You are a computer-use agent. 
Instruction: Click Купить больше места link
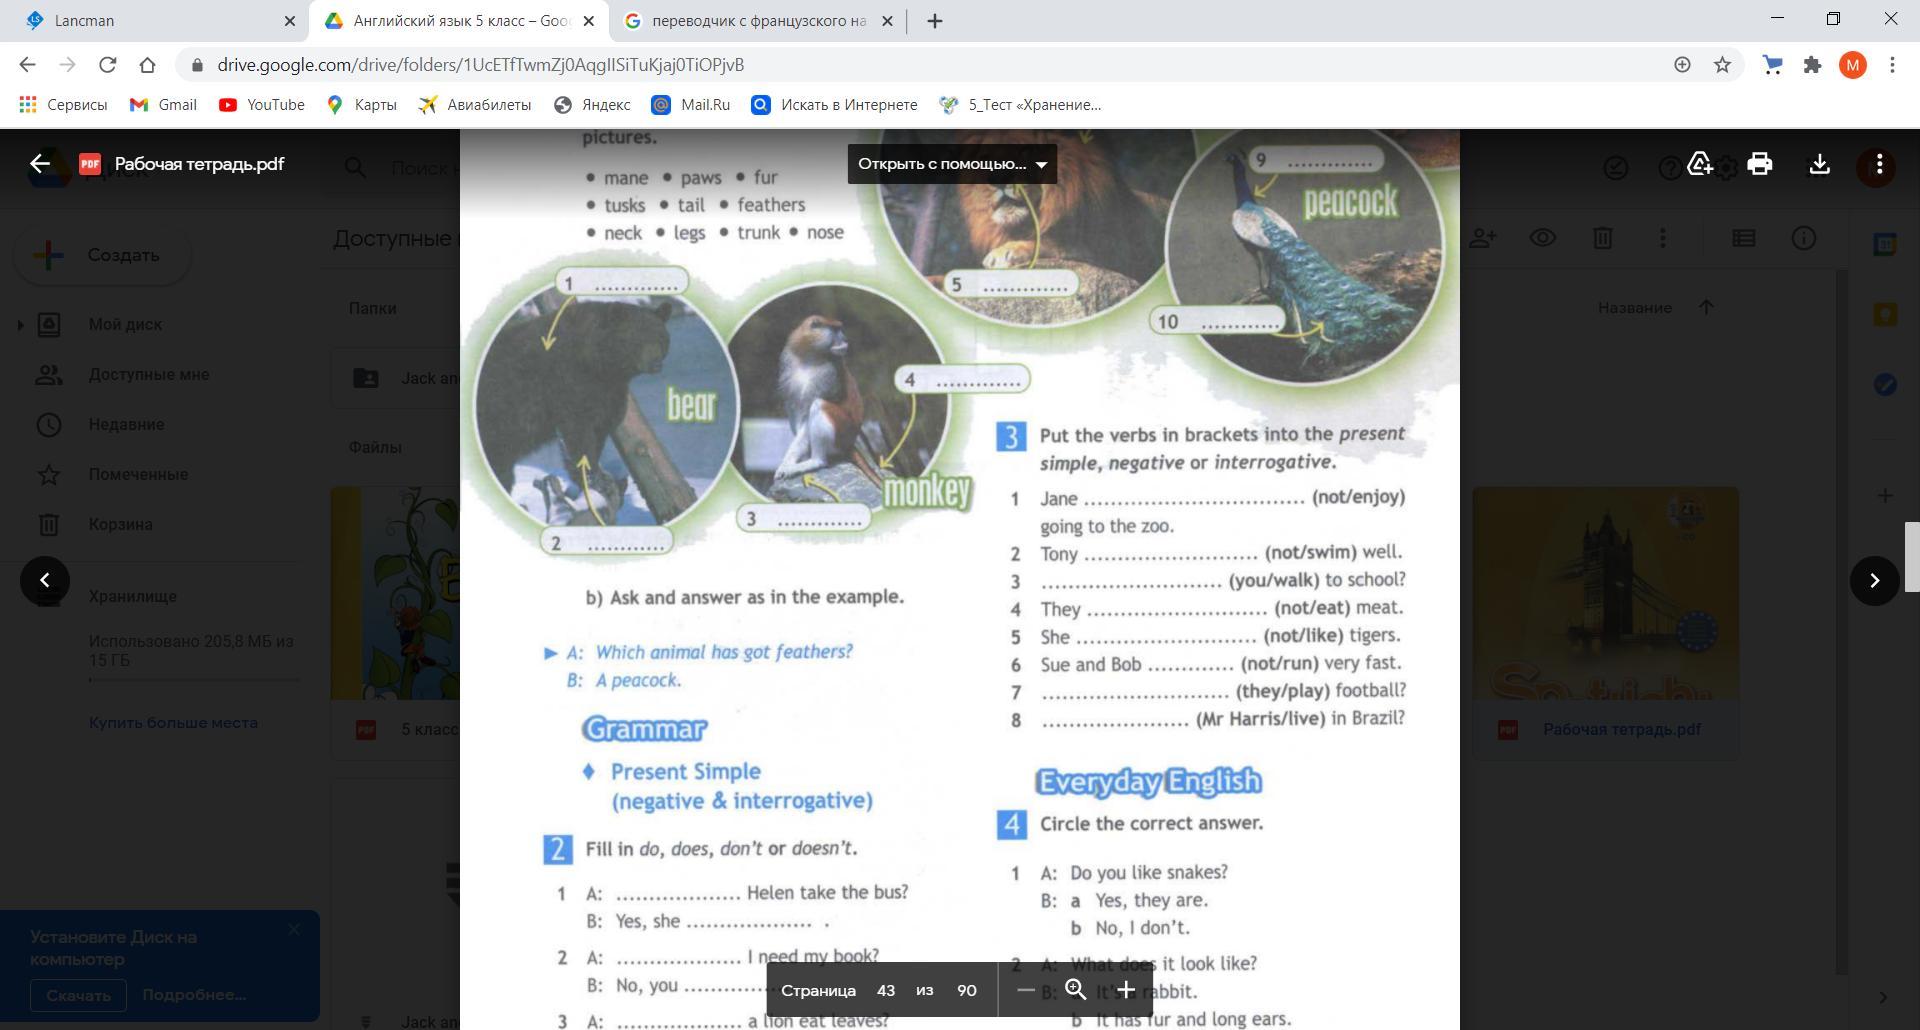[173, 722]
